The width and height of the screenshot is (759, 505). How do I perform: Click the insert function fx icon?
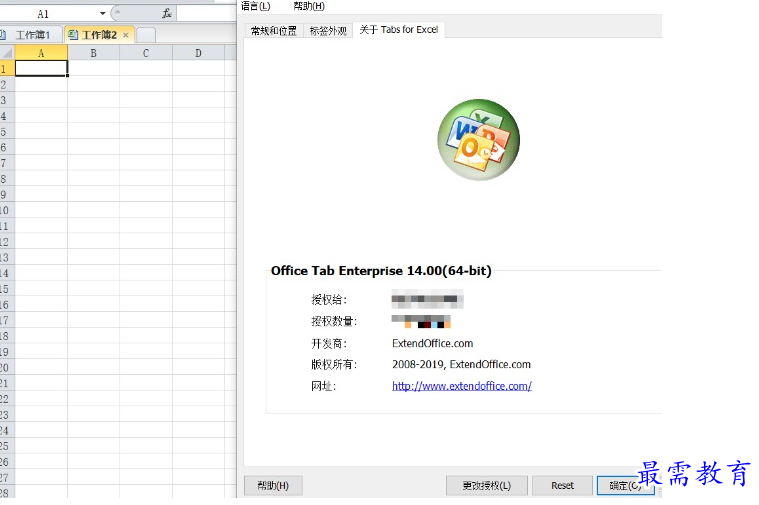[167, 14]
